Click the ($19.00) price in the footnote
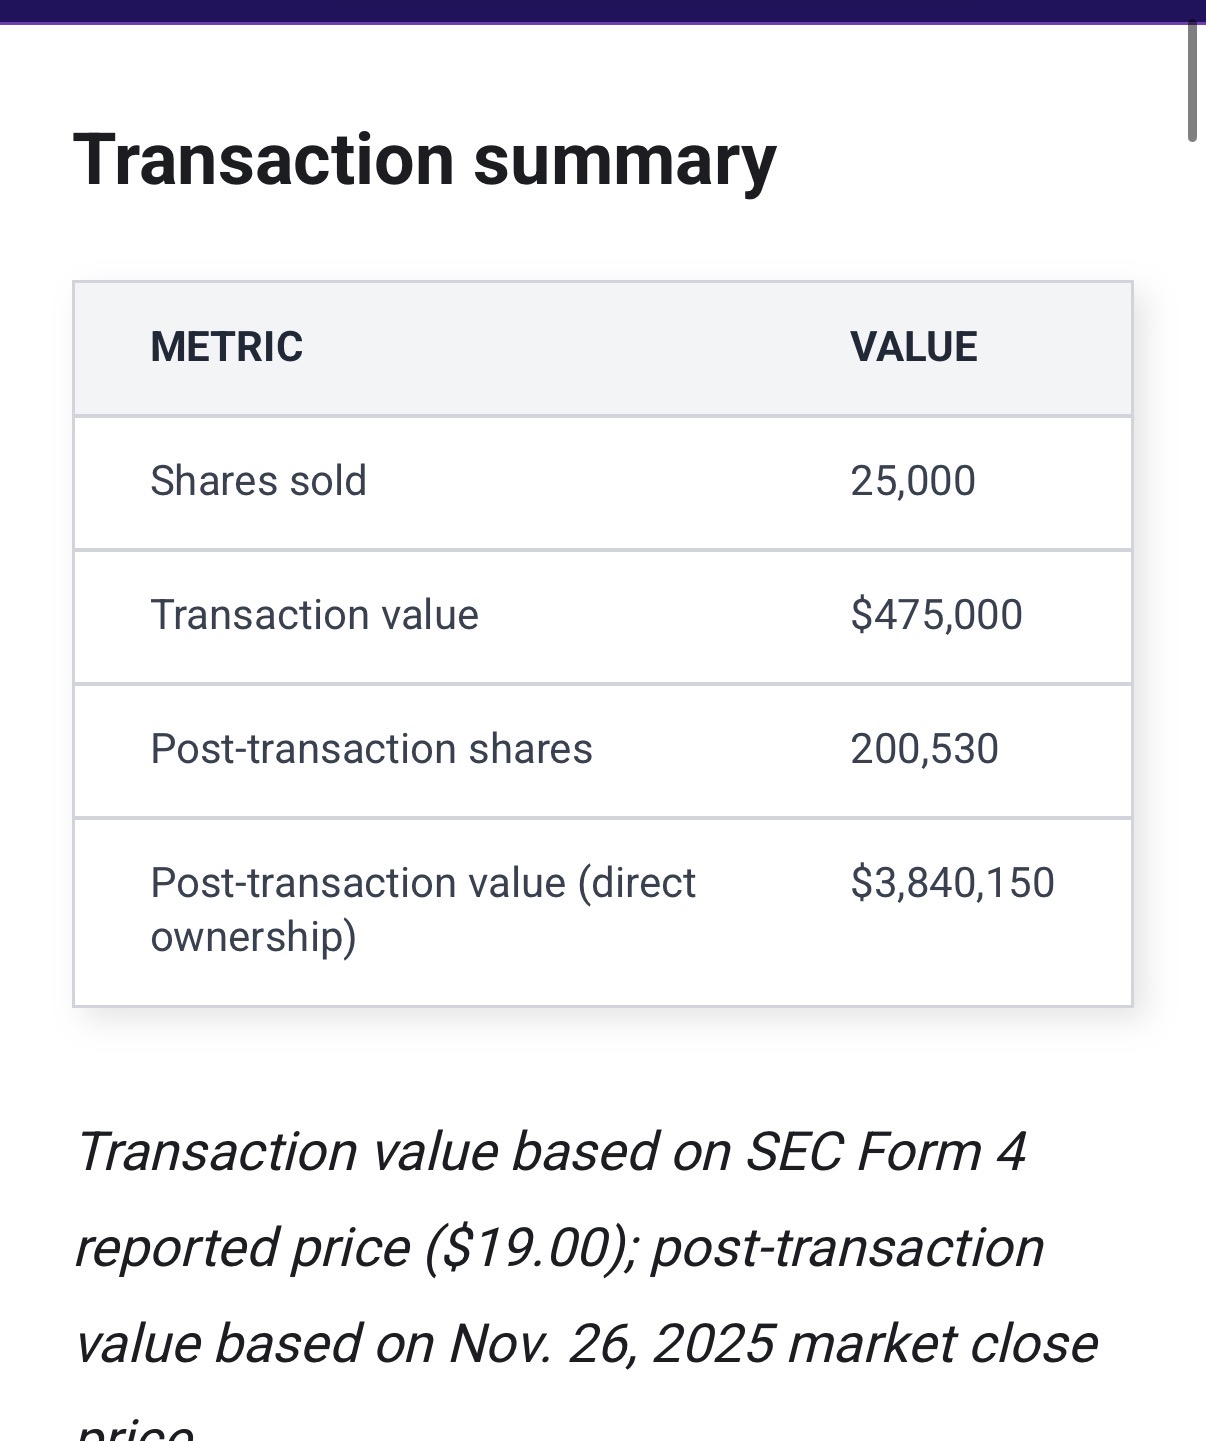Screen dimensions: 1206x1441 [530, 1248]
